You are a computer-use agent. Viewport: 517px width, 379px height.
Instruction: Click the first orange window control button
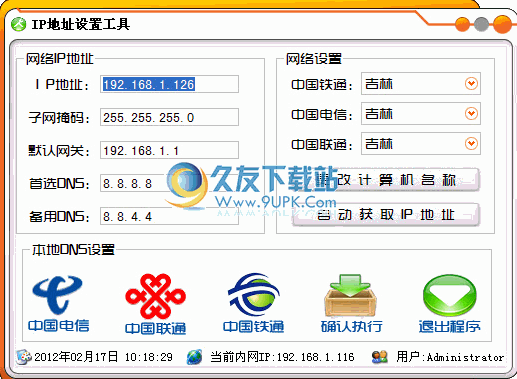[x=463, y=24]
